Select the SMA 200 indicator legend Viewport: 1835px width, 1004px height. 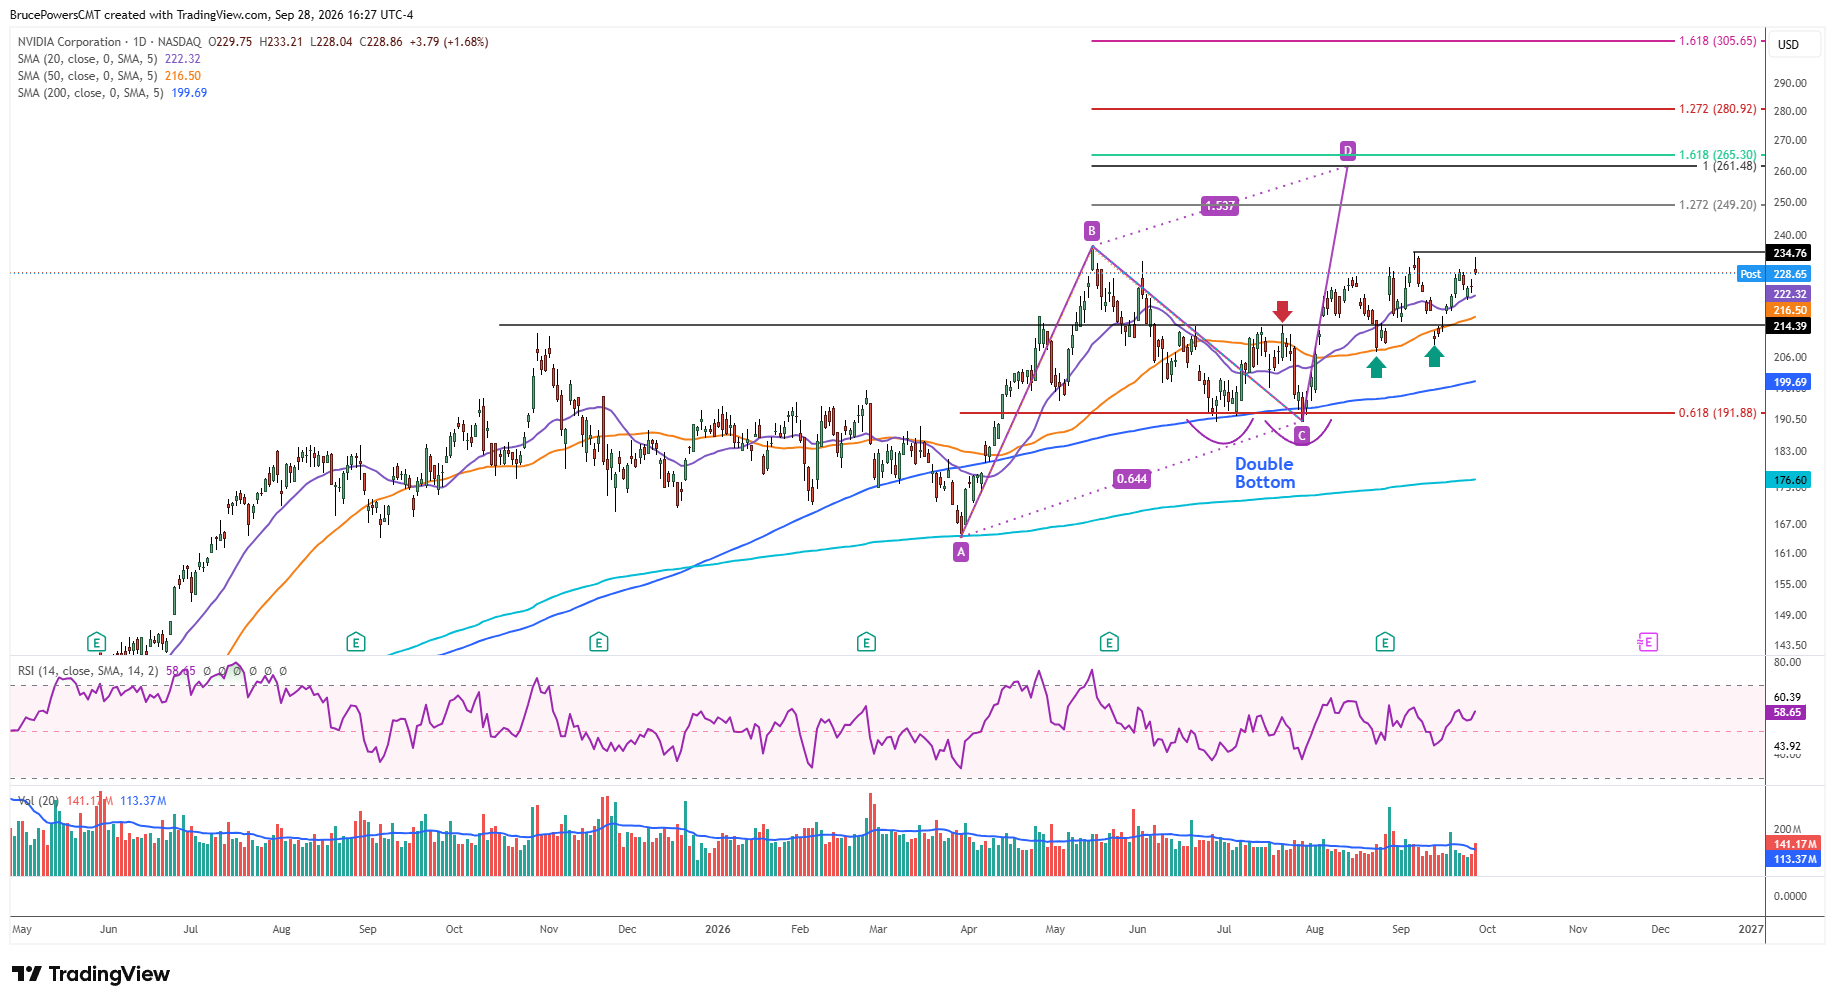pyautogui.click(x=112, y=93)
